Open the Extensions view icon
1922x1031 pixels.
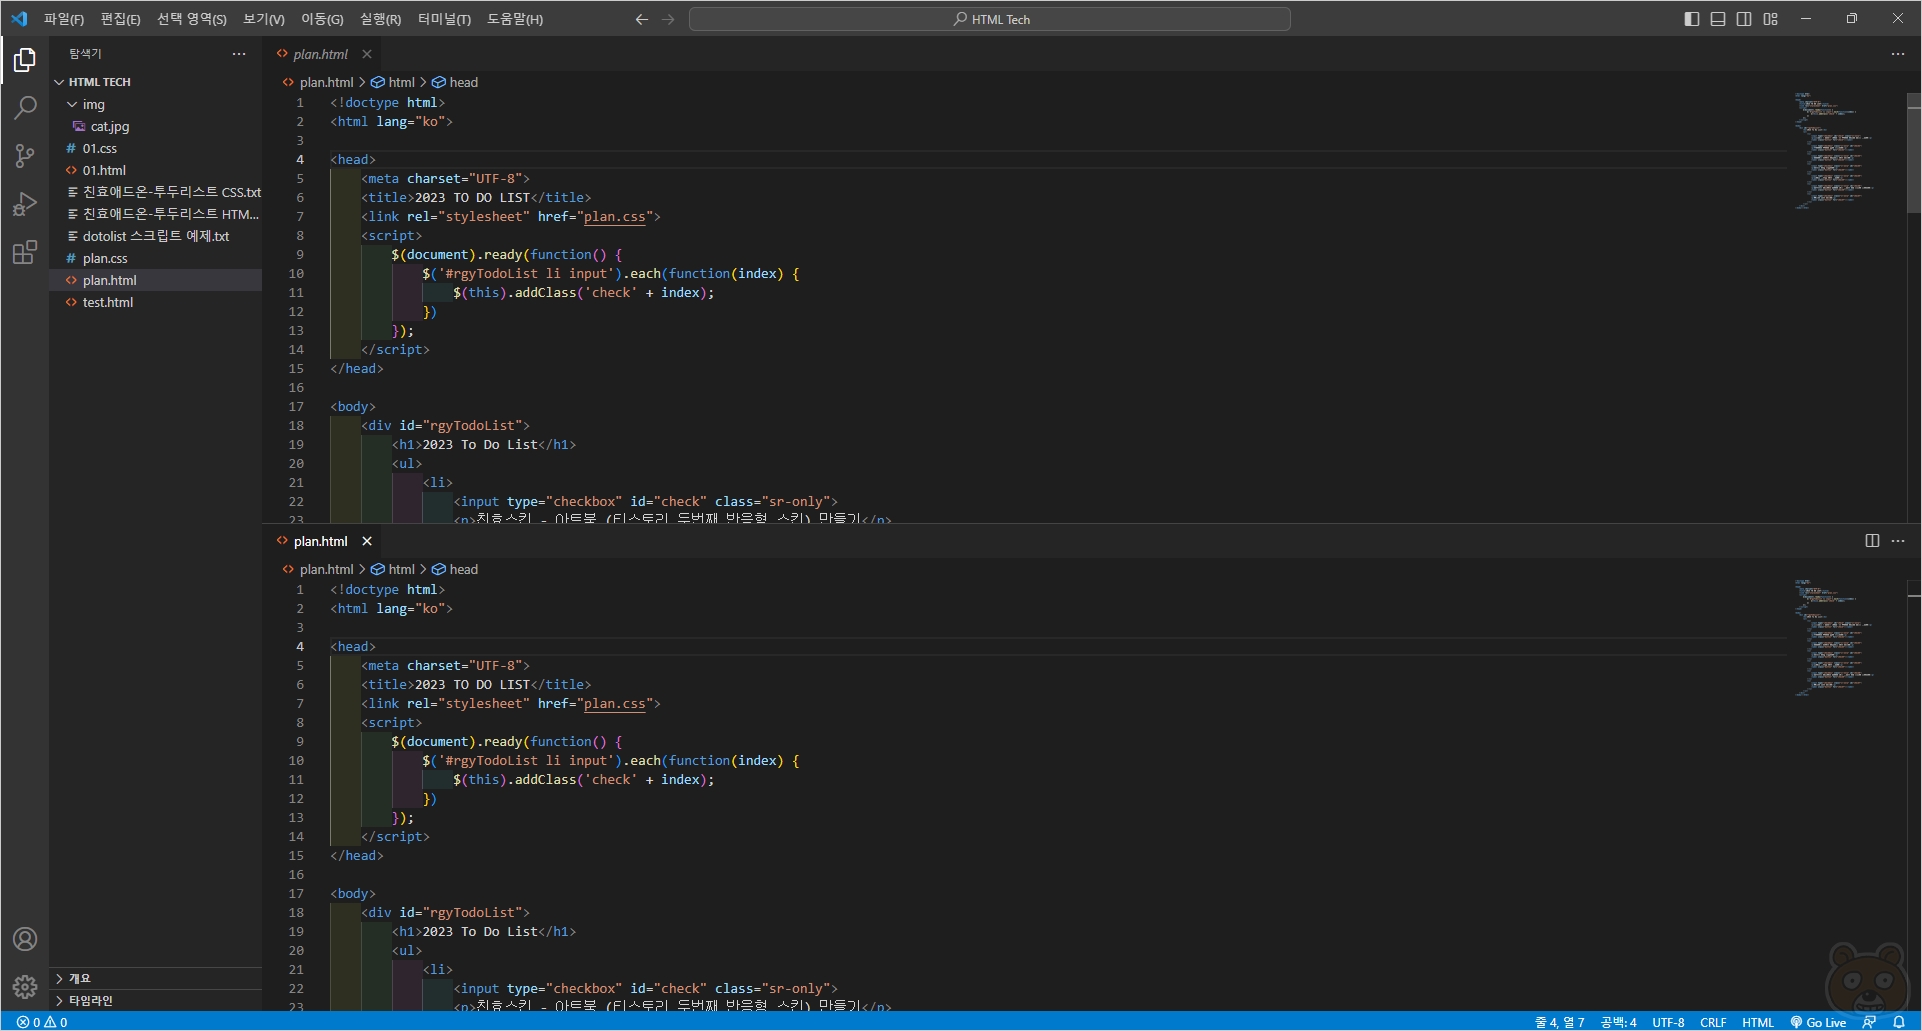(25, 252)
